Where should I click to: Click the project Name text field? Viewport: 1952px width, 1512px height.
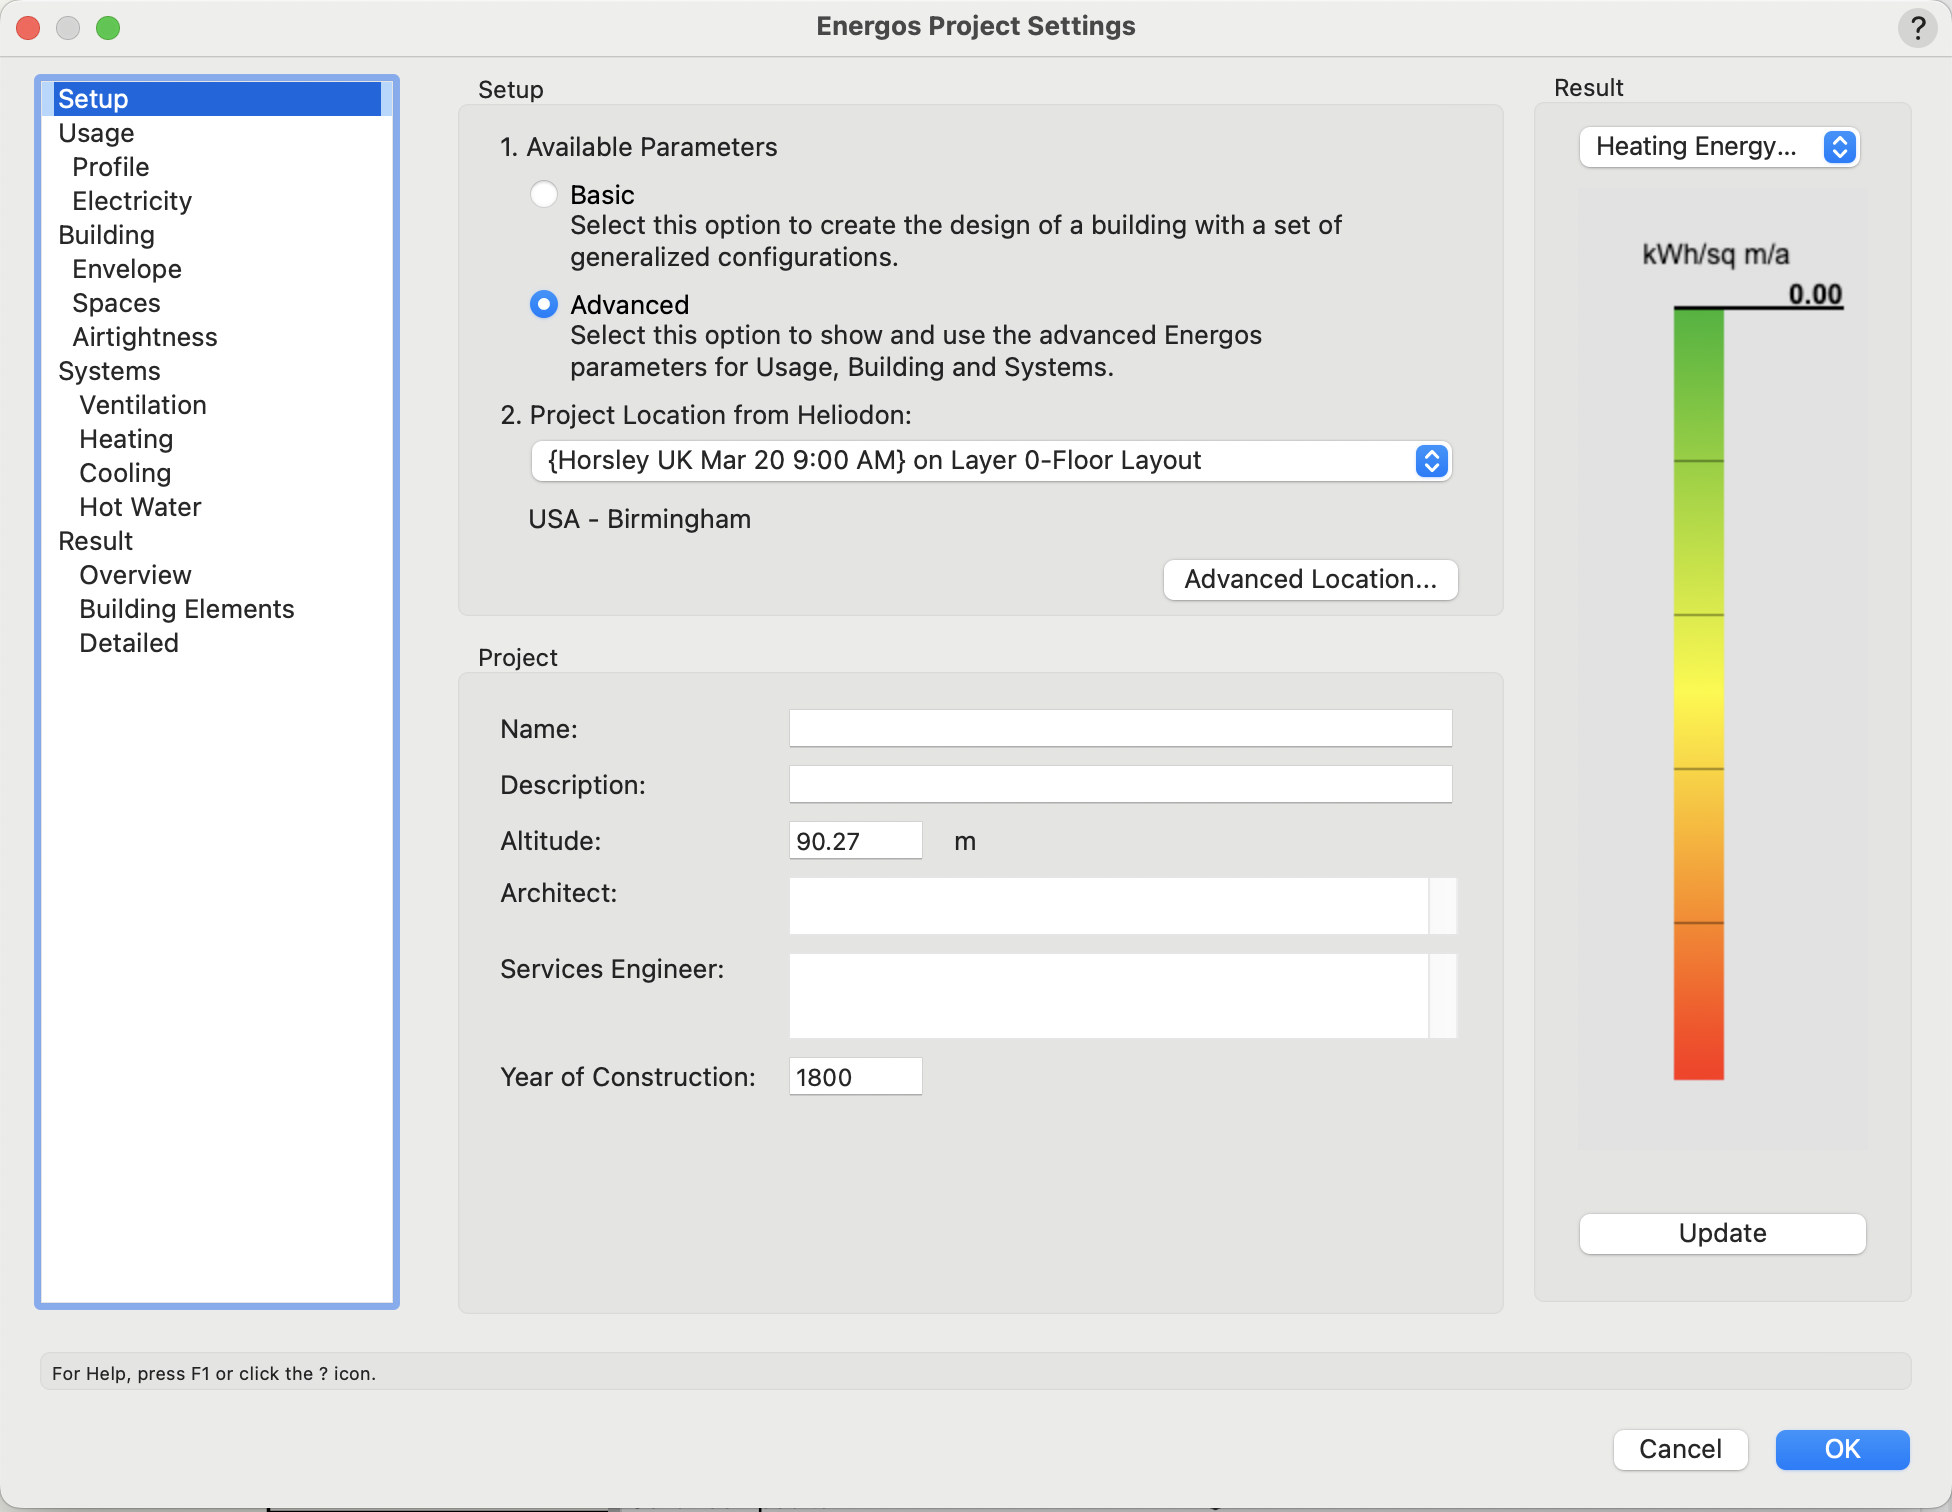pyautogui.click(x=1120, y=728)
